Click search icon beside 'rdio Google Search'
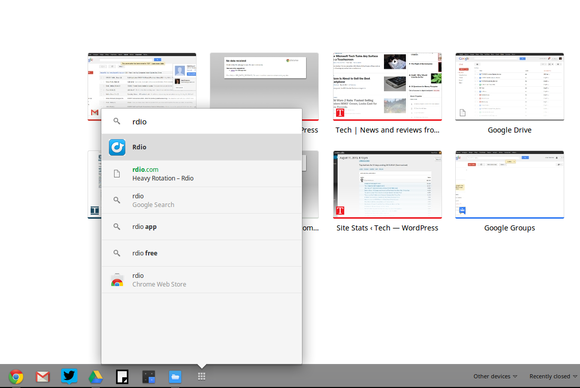 click(x=117, y=200)
